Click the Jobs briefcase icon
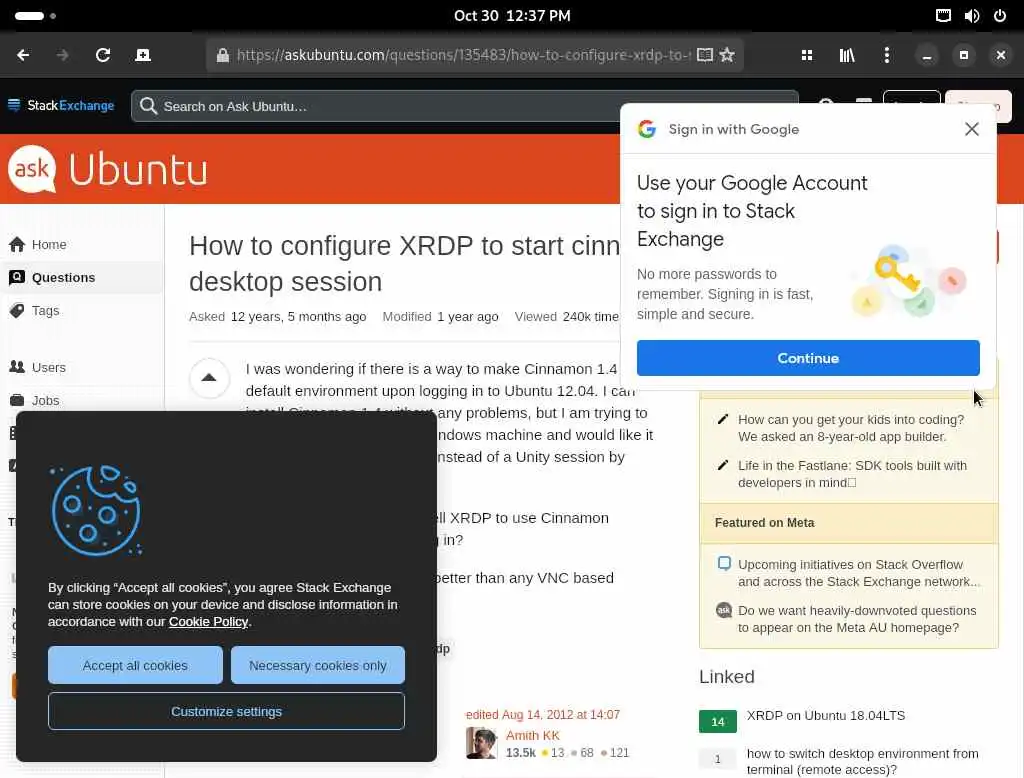Viewport: 1024px width, 778px height. [x=17, y=400]
